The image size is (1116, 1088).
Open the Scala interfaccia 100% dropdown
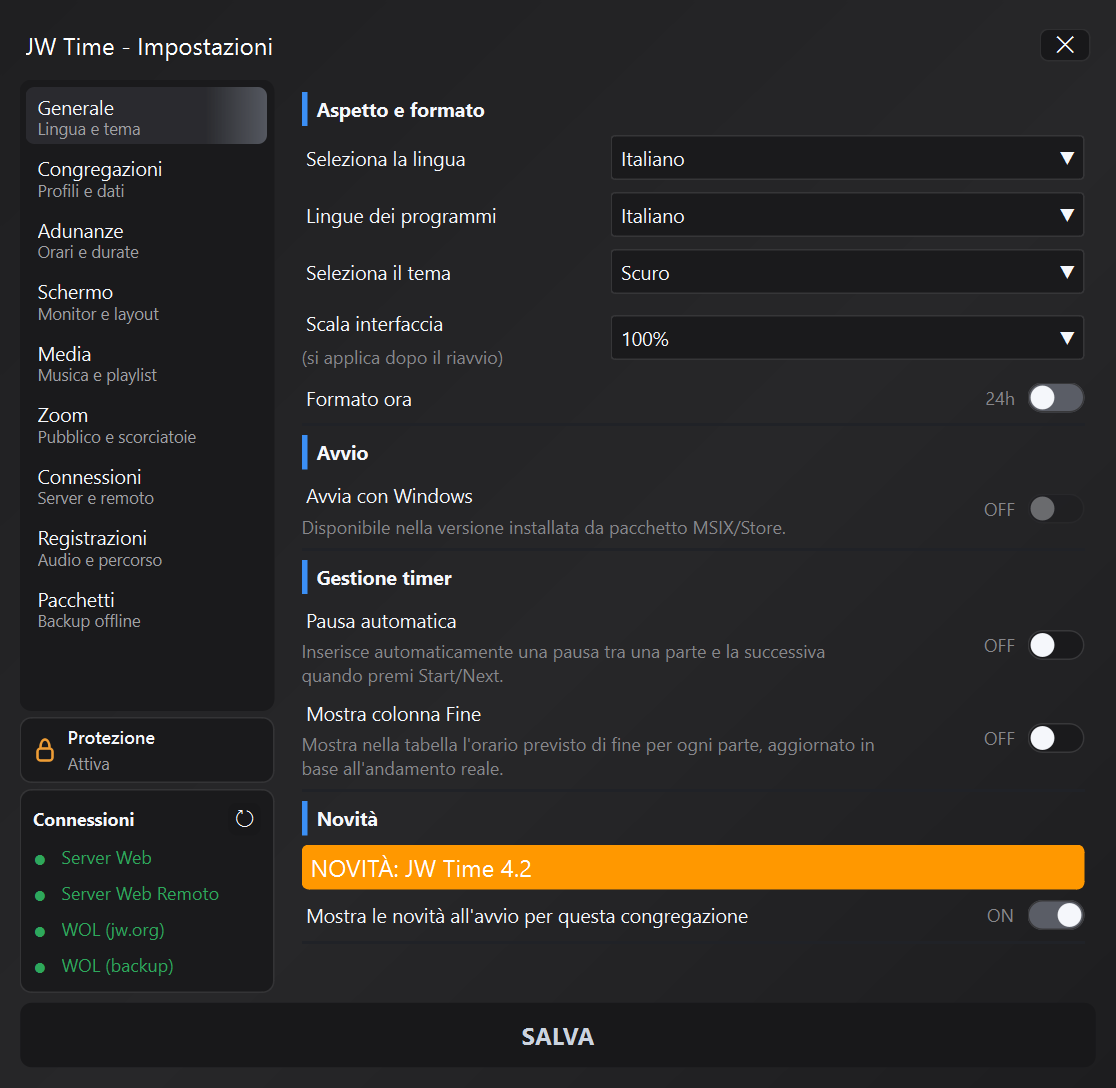(x=847, y=338)
